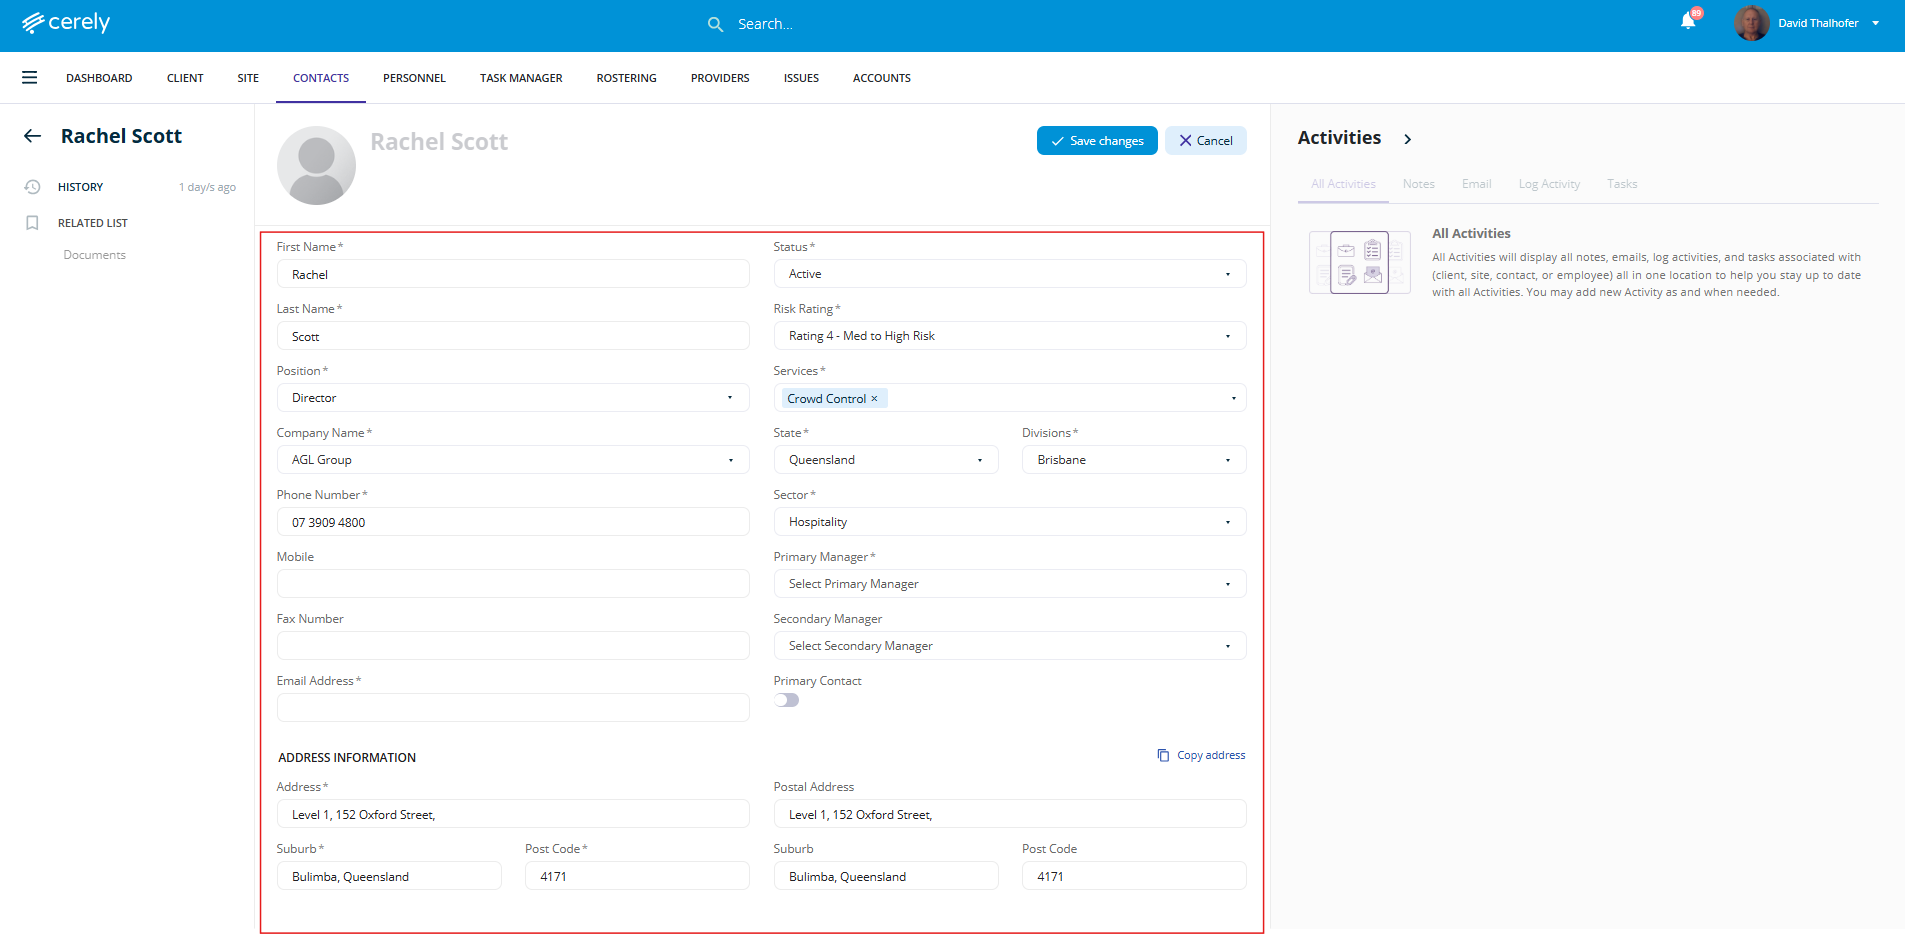Open the Issues menu
The image size is (1905, 934).
(801, 78)
